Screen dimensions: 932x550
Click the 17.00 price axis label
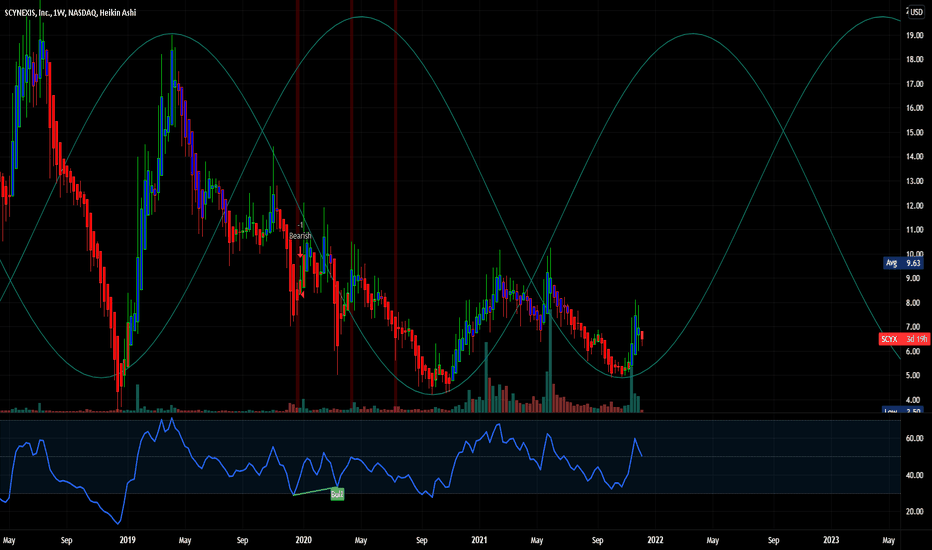tap(914, 84)
